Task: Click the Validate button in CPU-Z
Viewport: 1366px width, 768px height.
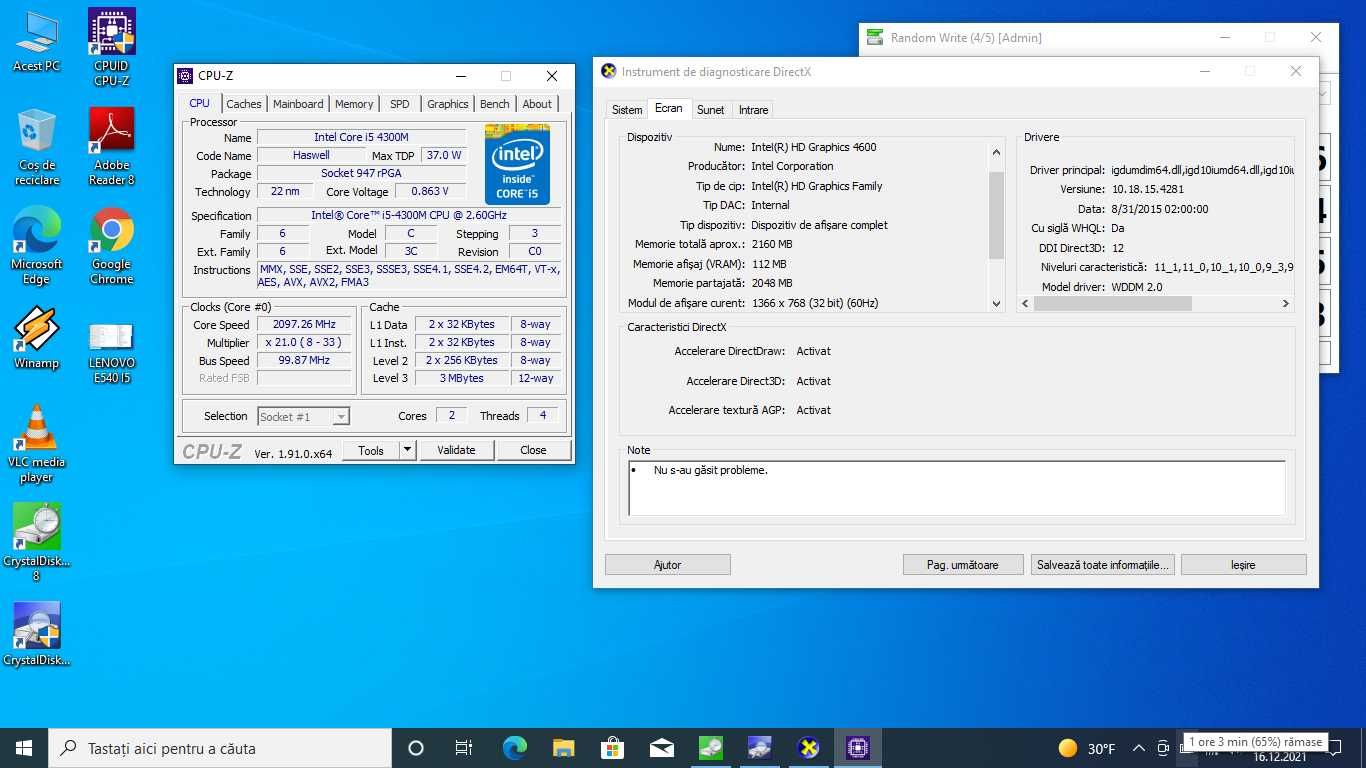Action: click(456, 450)
